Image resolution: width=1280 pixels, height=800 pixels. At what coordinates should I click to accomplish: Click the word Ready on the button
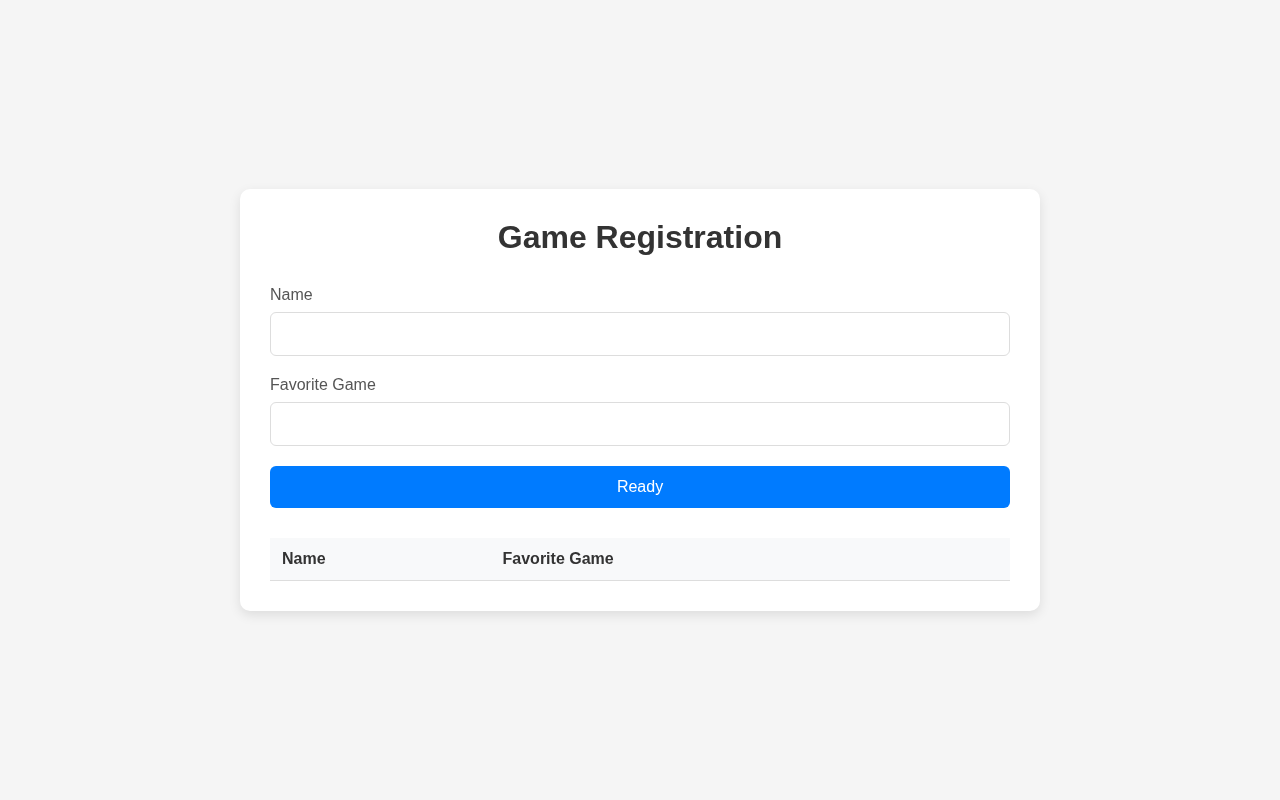click(640, 487)
